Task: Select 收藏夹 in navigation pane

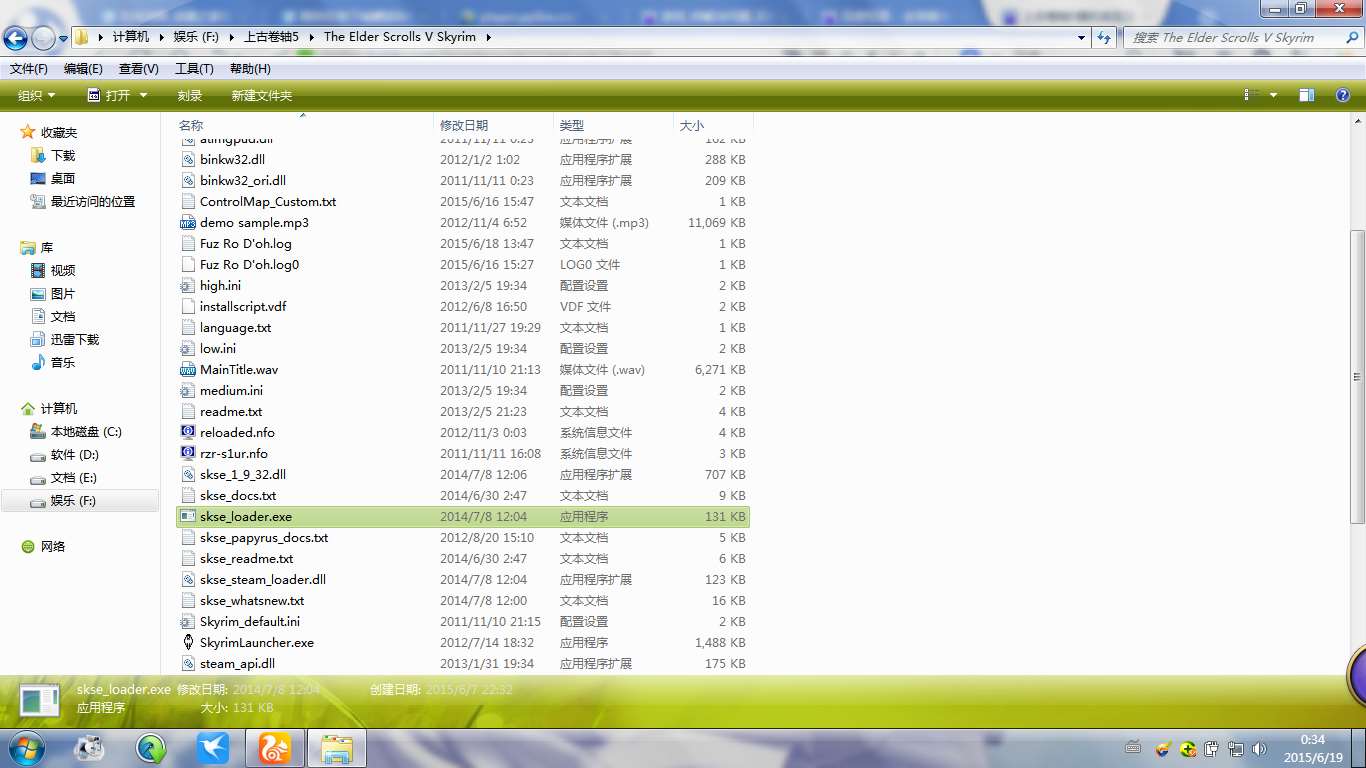Action: [x=58, y=133]
